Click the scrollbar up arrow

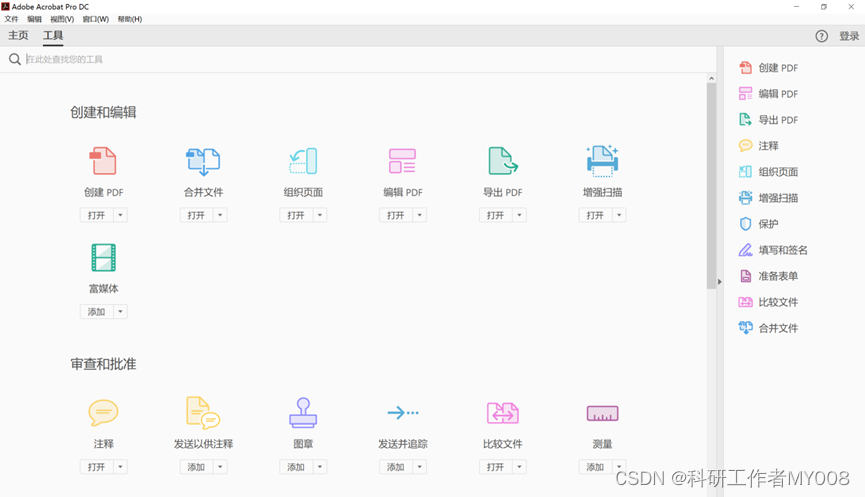tap(711, 78)
